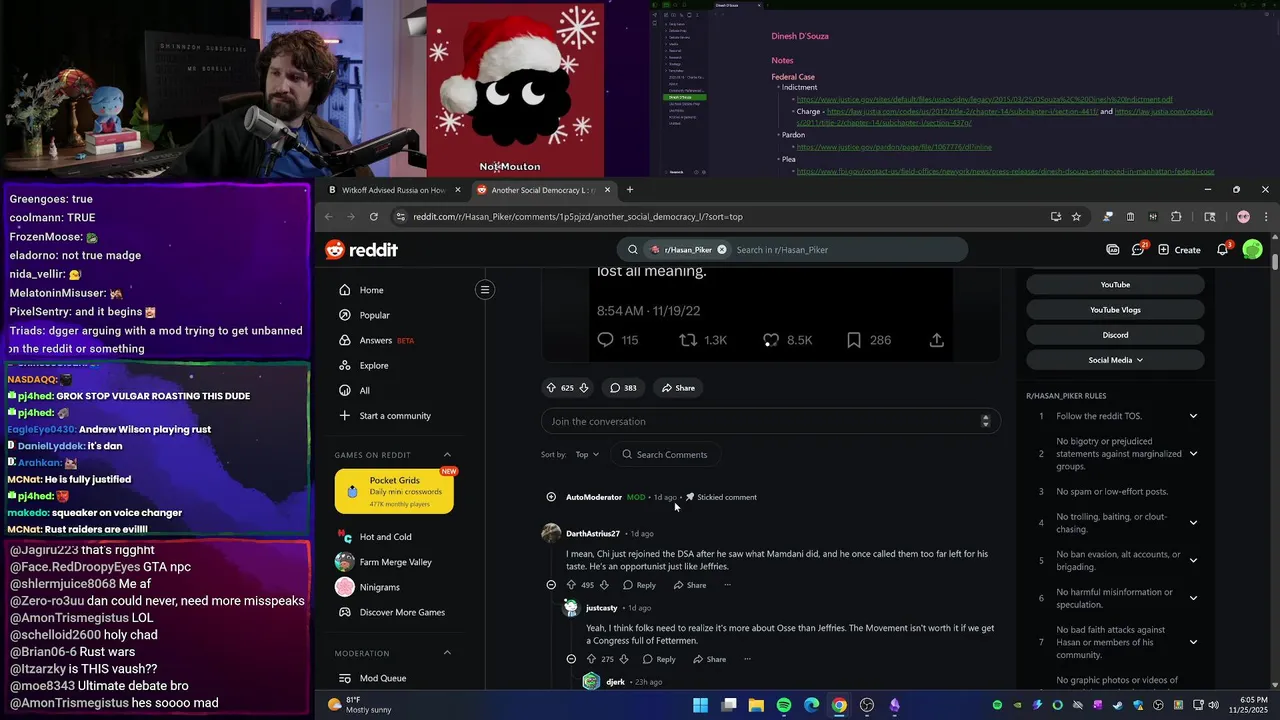Collapse the Moderation section

pos(447,653)
